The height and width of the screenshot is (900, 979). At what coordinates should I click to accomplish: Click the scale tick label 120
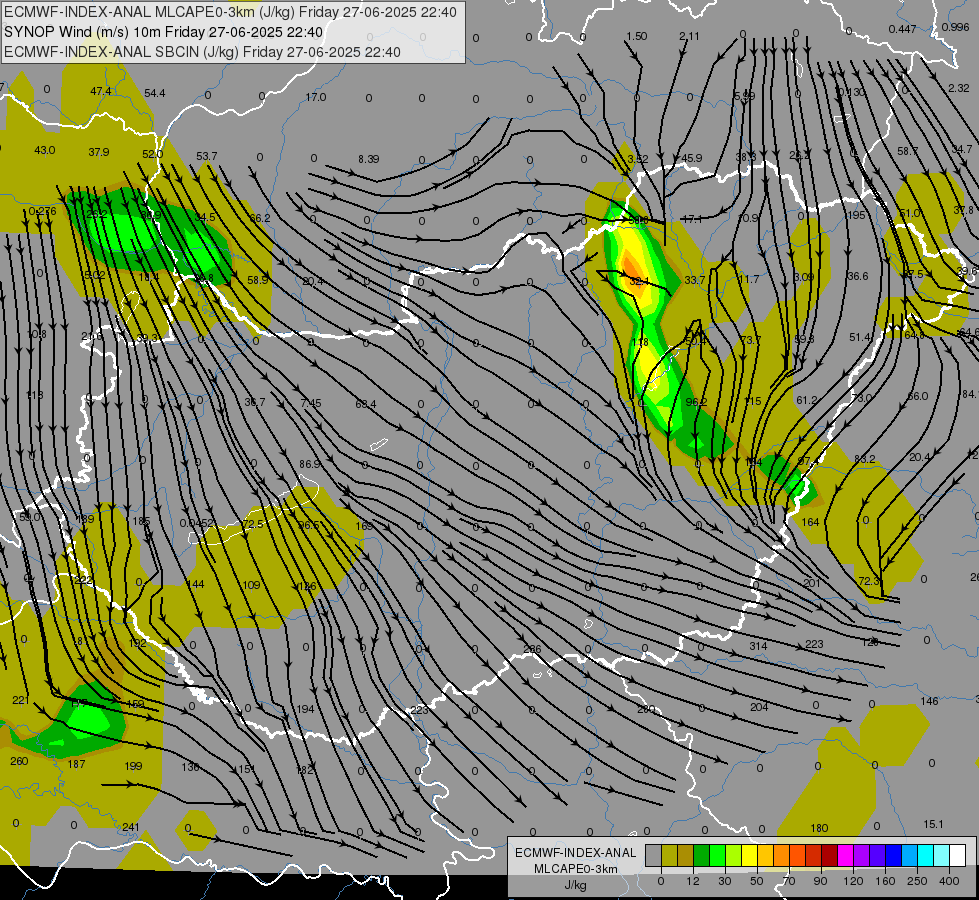pyautogui.click(x=854, y=881)
